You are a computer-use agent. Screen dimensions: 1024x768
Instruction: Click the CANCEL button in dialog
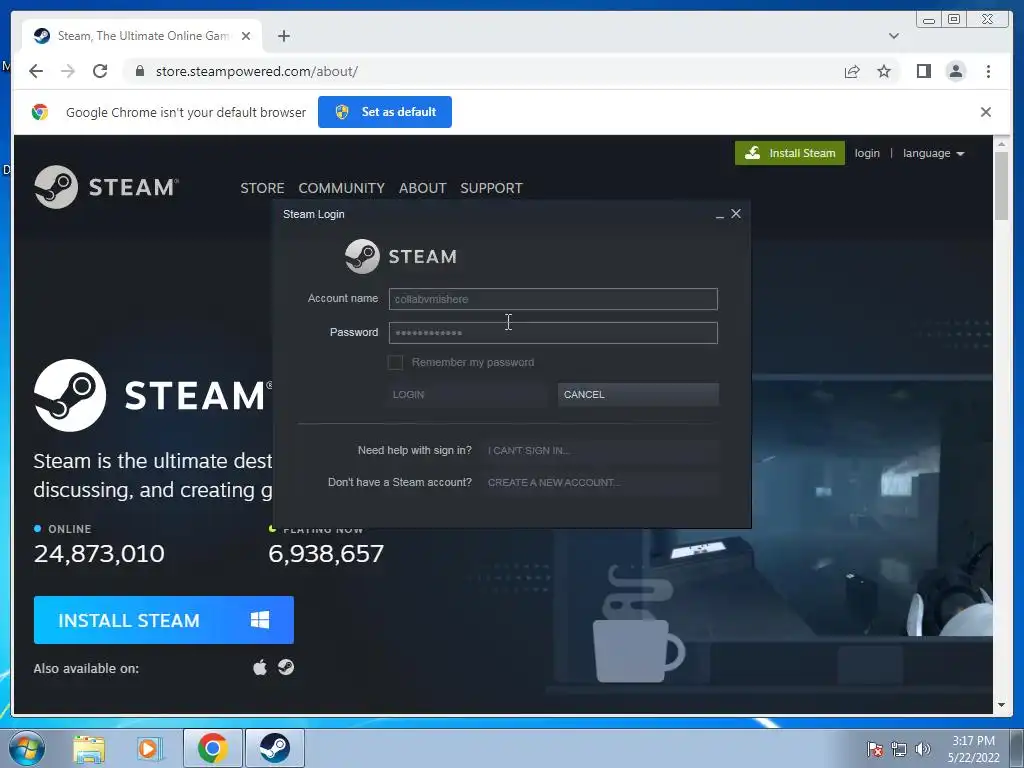[x=638, y=394]
